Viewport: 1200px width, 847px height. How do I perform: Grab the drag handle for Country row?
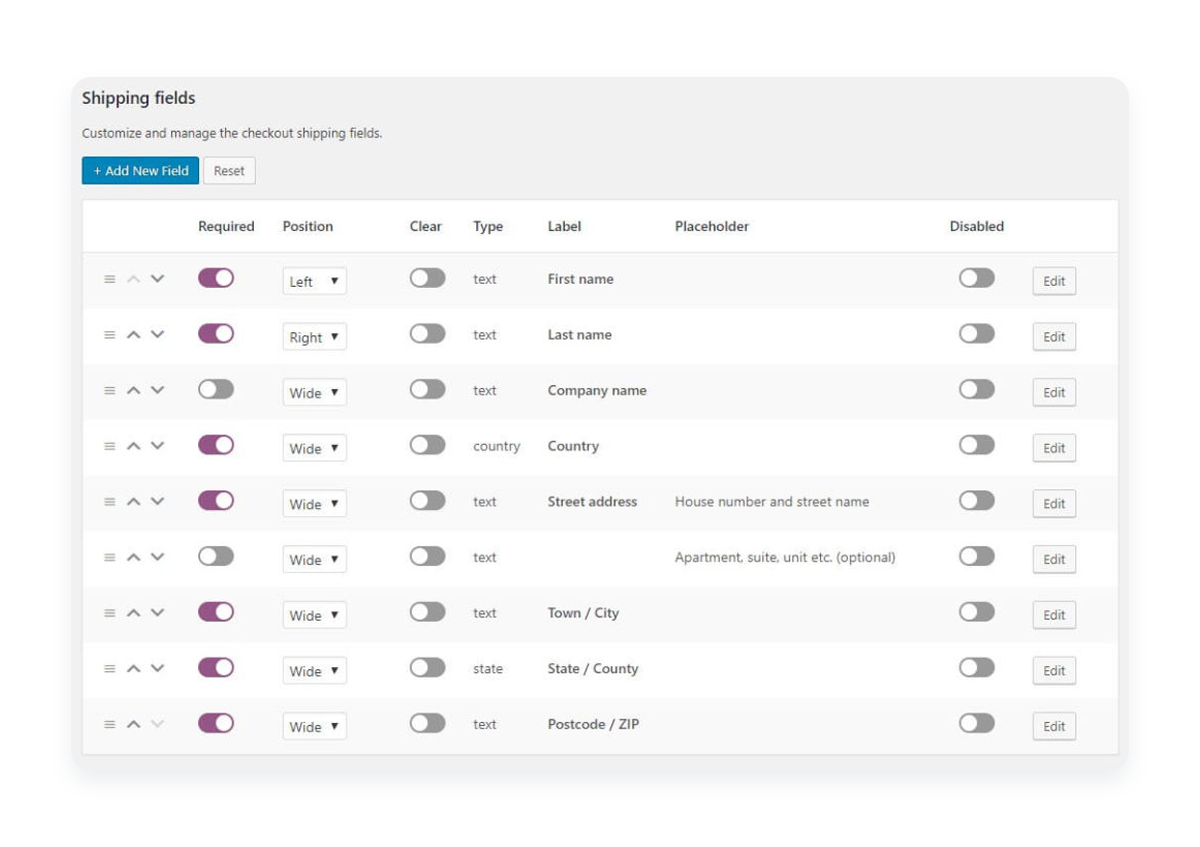point(110,446)
